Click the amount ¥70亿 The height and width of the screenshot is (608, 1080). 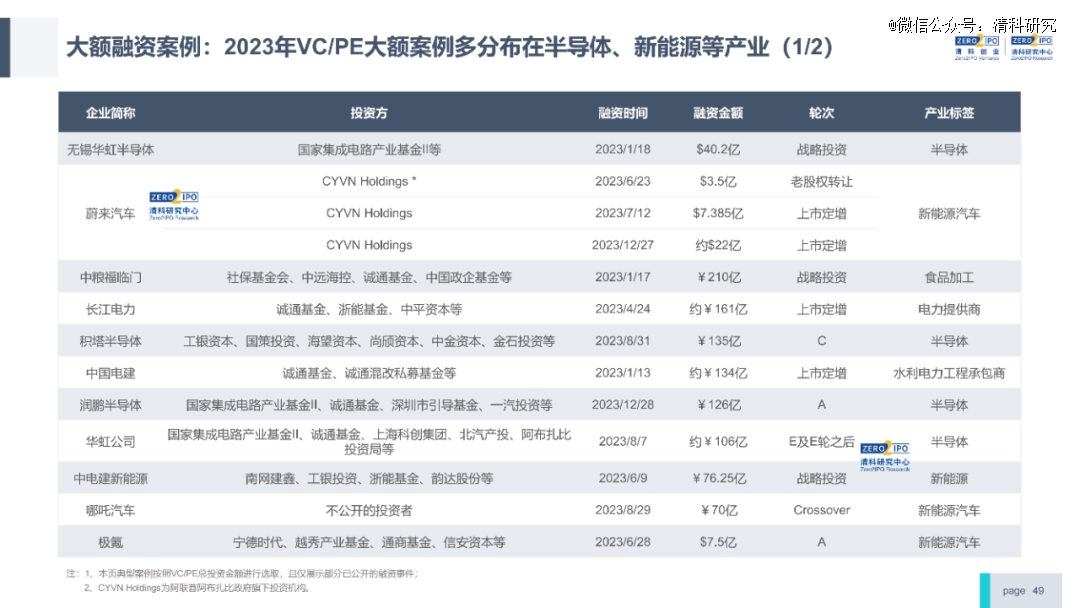tap(718, 511)
